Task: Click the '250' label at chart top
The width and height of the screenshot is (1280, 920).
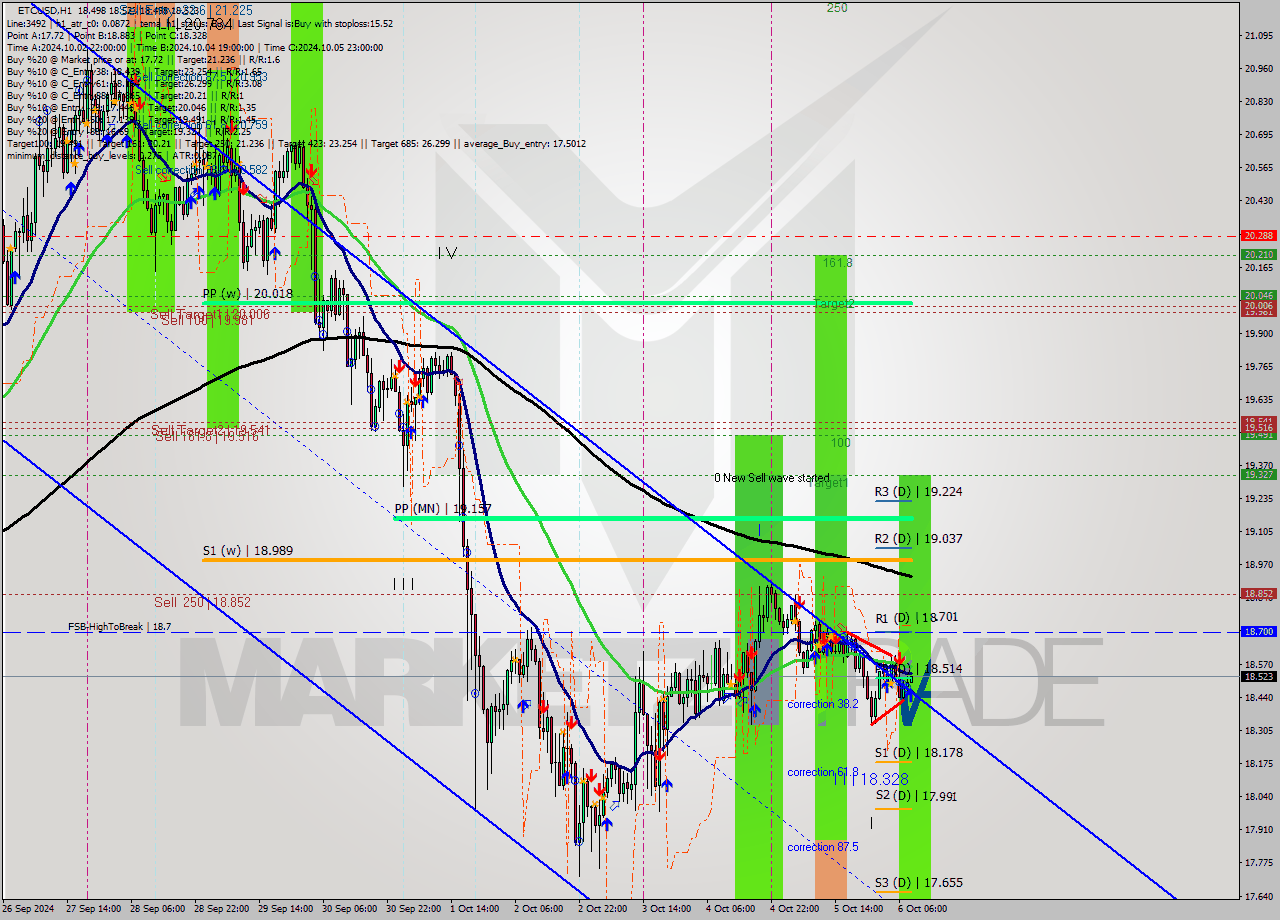Action: [837, 8]
